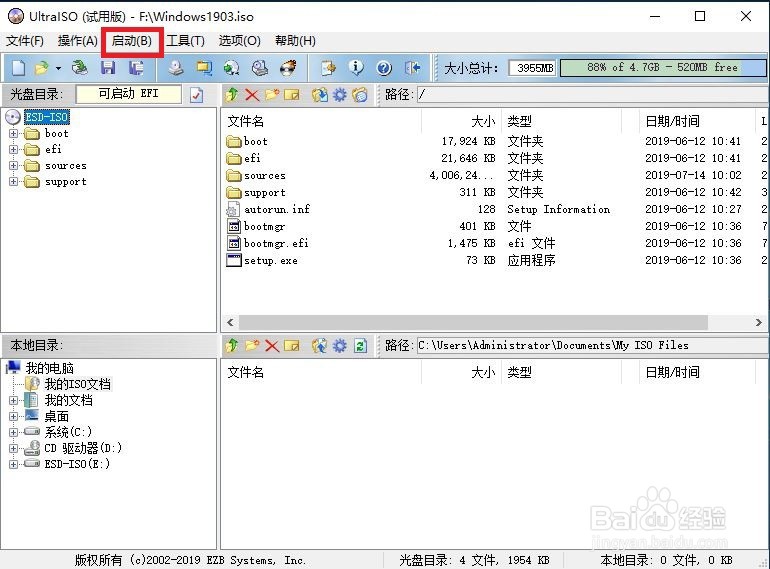Click Rename icon in local toolbar
Screen dimensions: 770x569
coord(292,346)
